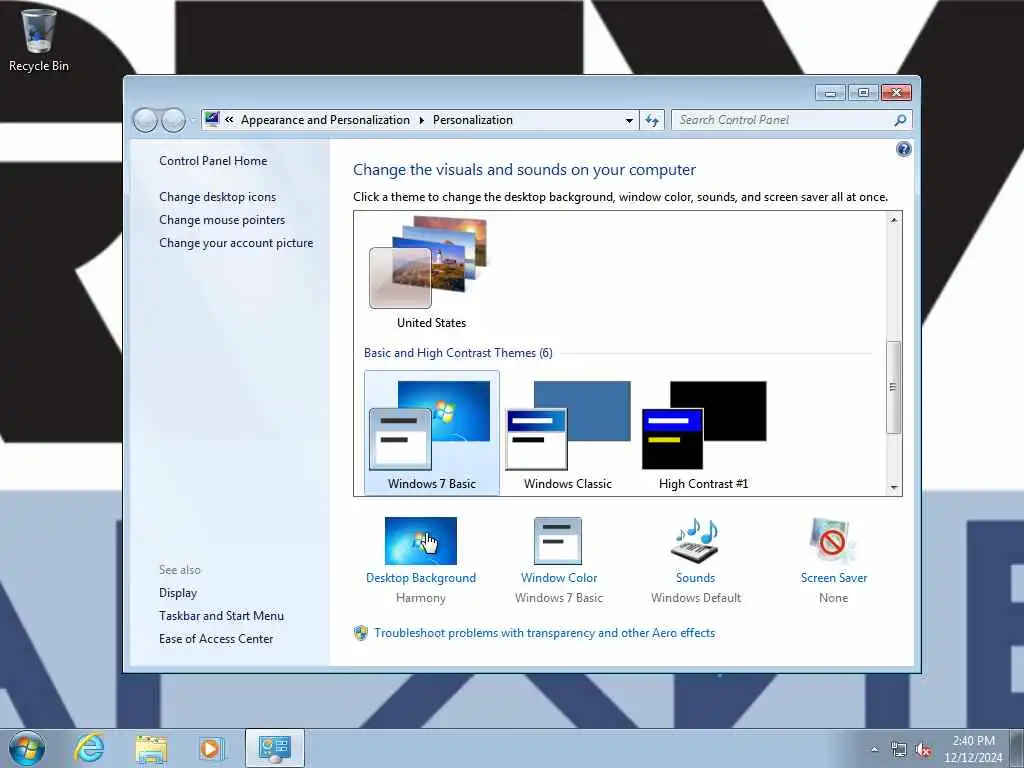Open the Sounds icon
1024x768 pixels.
tap(695, 541)
